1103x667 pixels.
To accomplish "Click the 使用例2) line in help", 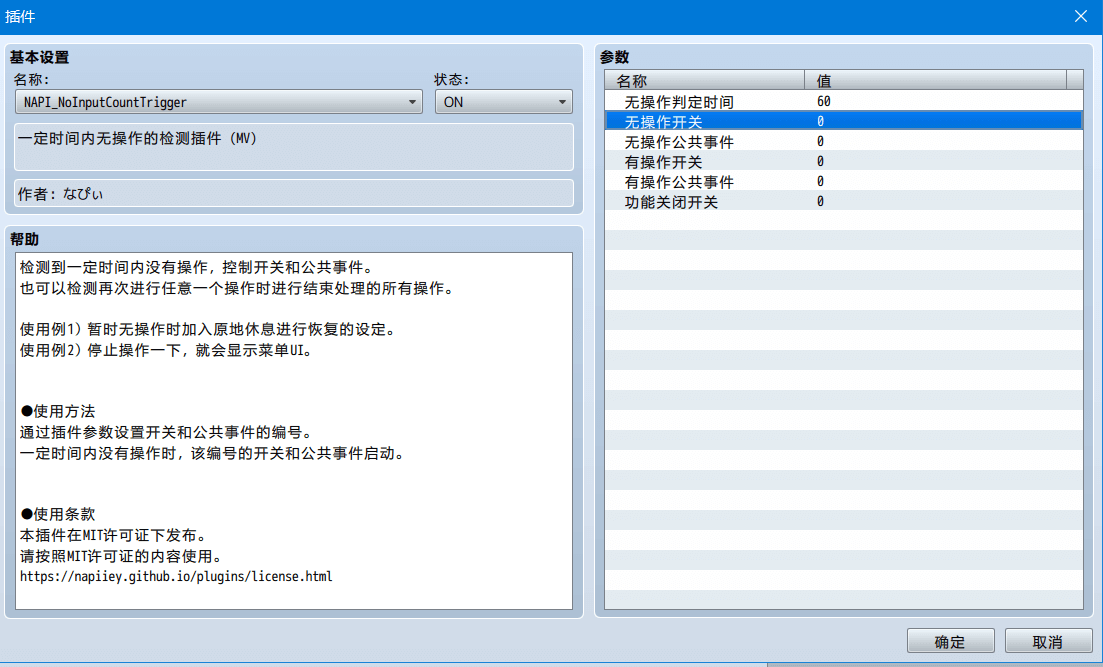I will 166,350.
